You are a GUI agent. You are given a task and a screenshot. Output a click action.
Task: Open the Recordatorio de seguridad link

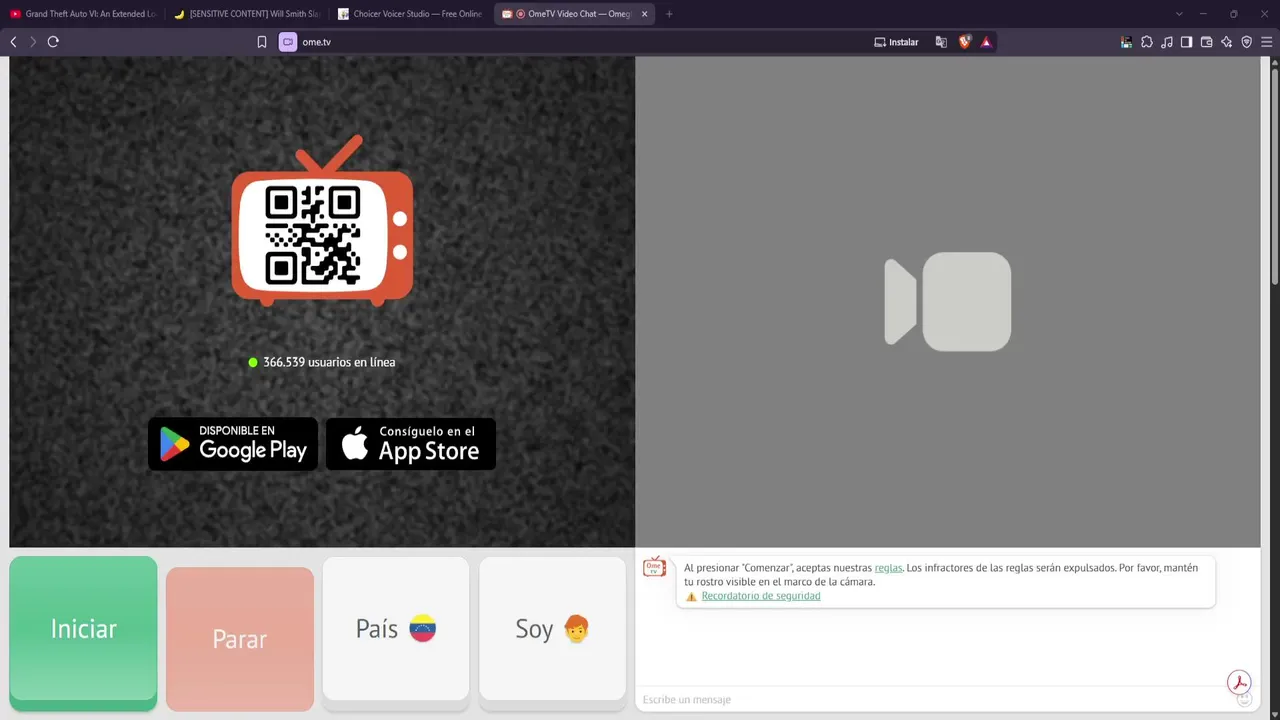click(x=761, y=596)
